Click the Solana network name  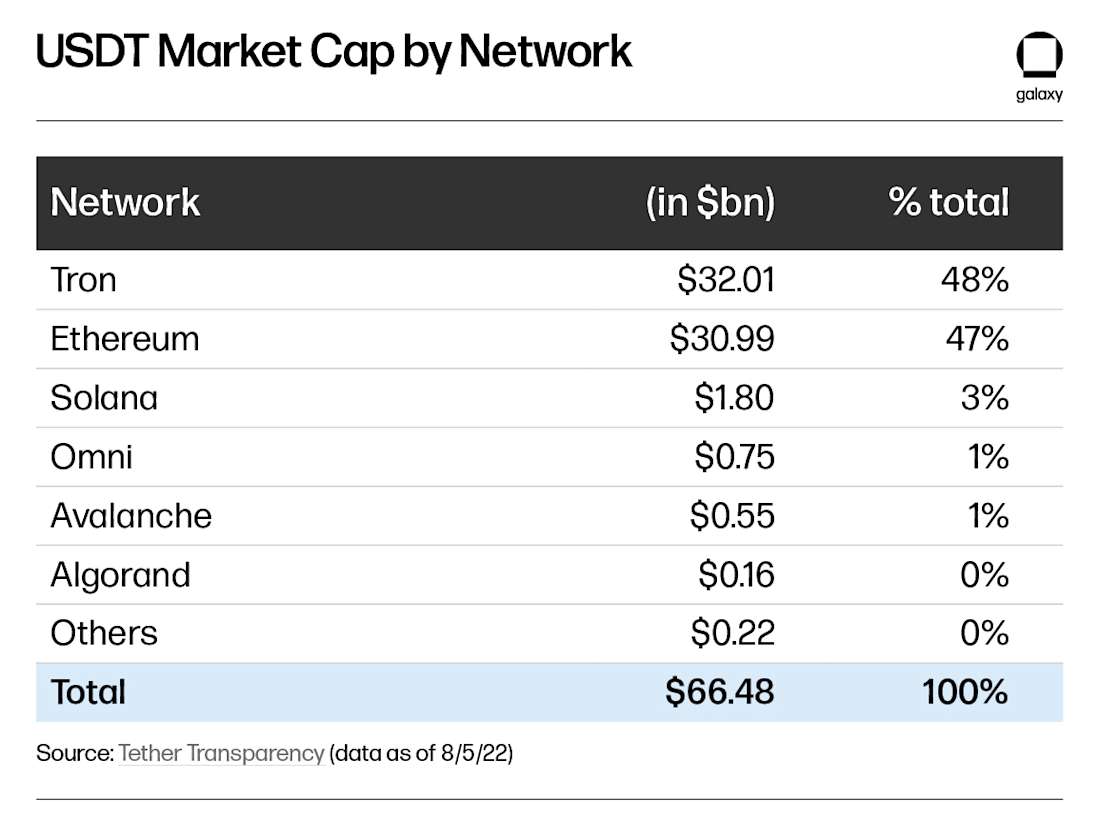pos(104,398)
